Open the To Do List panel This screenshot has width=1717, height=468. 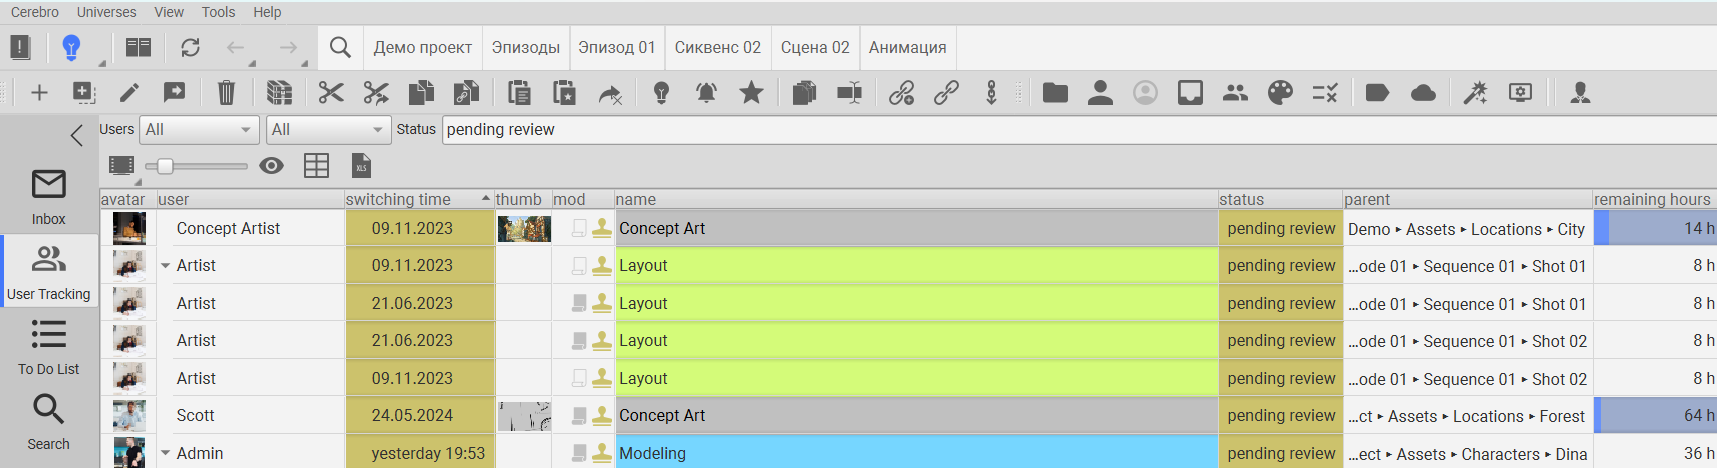point(48,346)
